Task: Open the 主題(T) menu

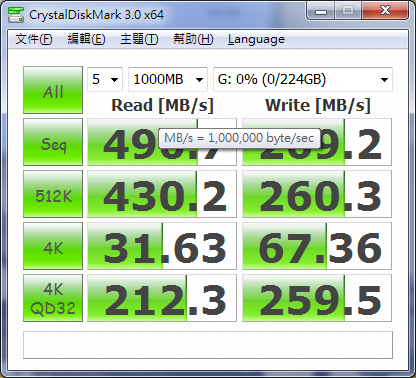Action: pyautogui.click(x=139, y=39)
